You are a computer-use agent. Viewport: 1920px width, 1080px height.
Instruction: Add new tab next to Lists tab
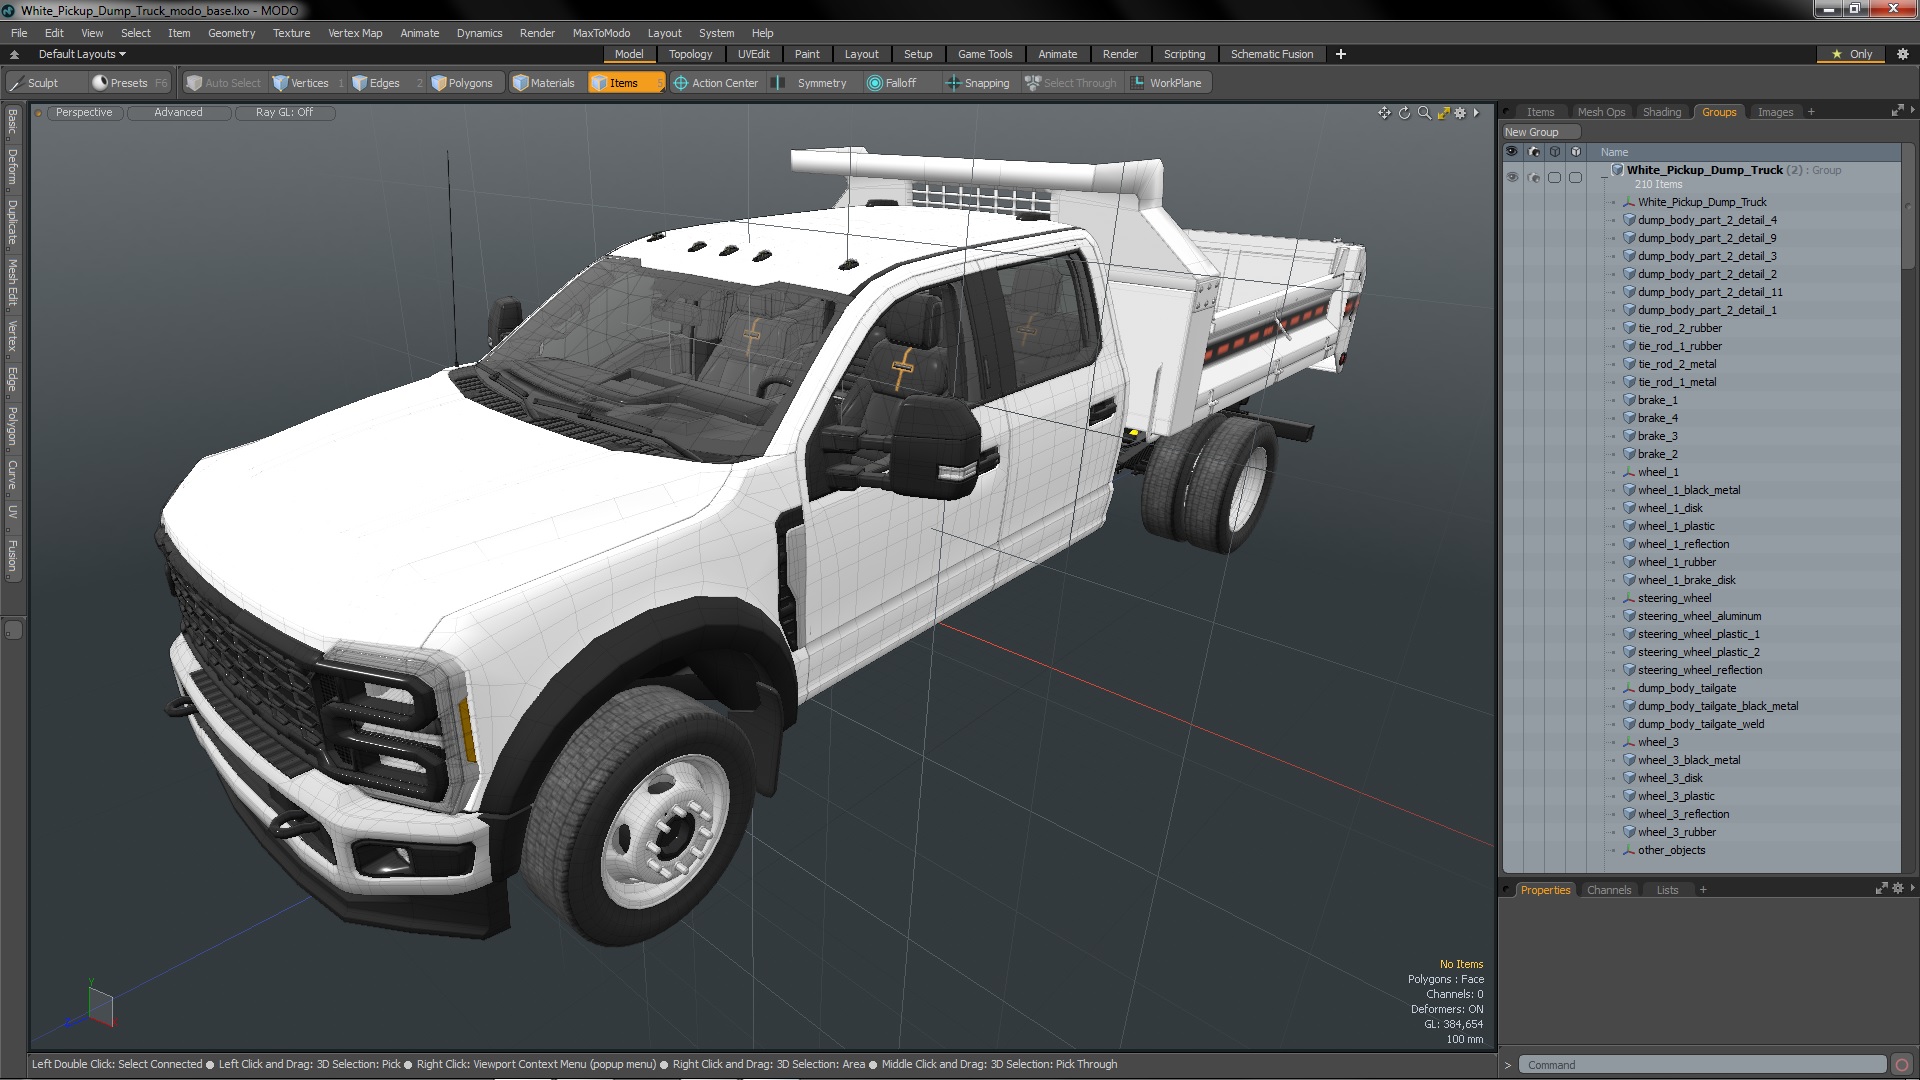point(1703,890)
